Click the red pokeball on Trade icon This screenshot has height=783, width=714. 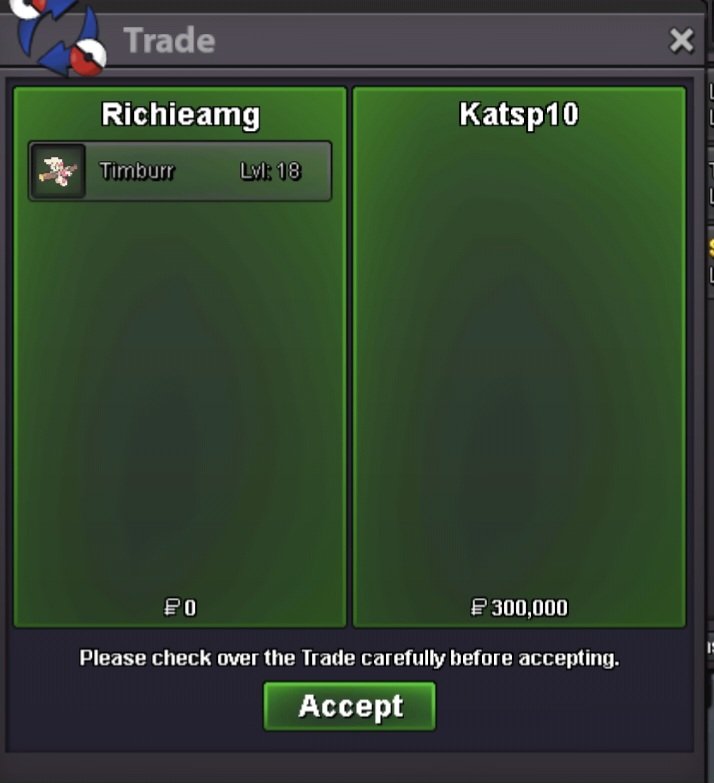tap(88, 56)
